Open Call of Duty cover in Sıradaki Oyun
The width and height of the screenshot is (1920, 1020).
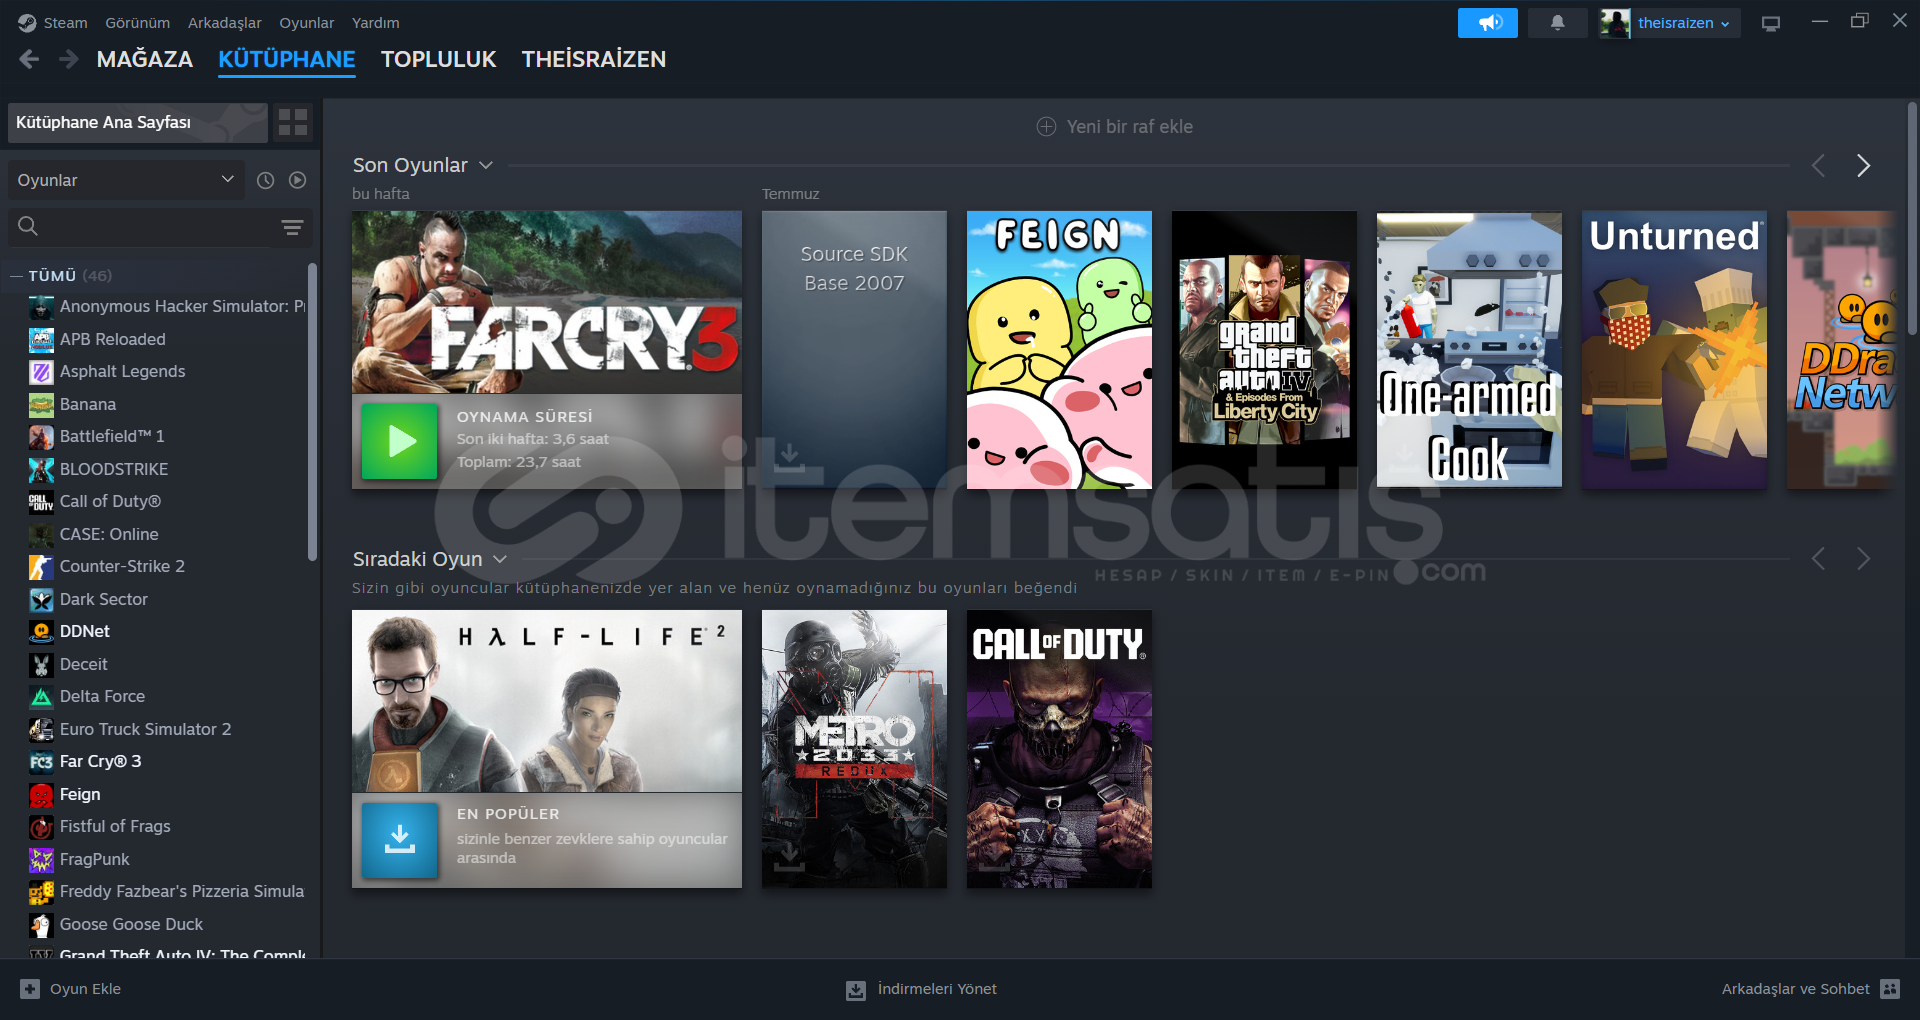pos(1059,749)
